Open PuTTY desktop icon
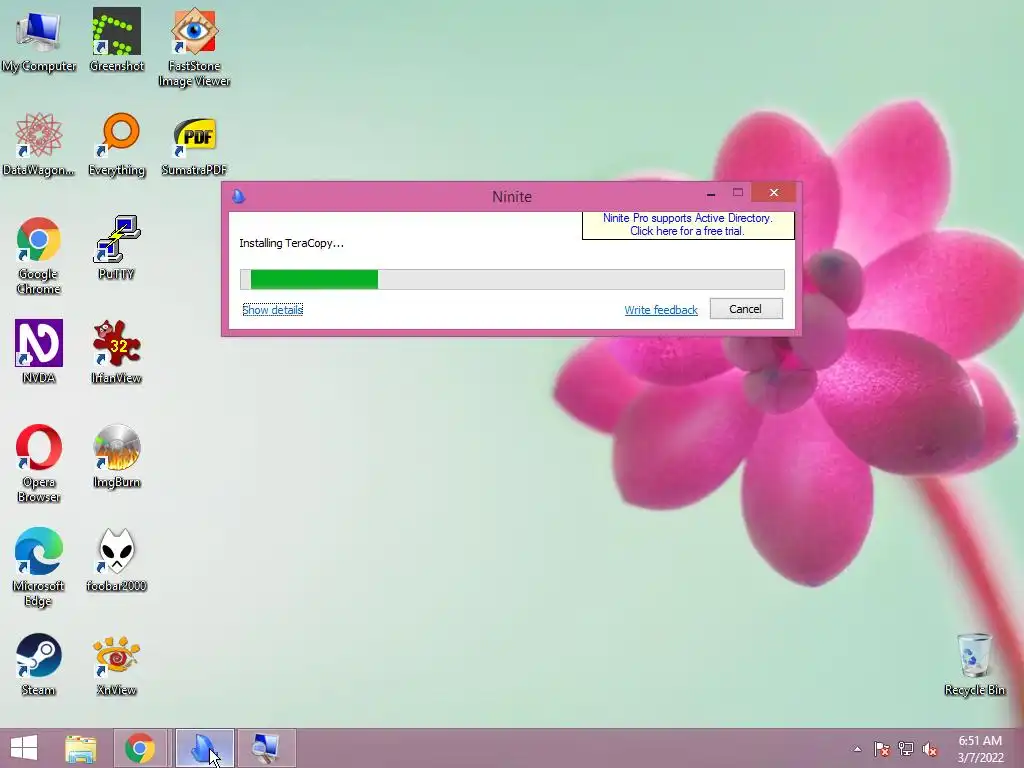The image size is (1024, 768). click(x=116, y=248)
